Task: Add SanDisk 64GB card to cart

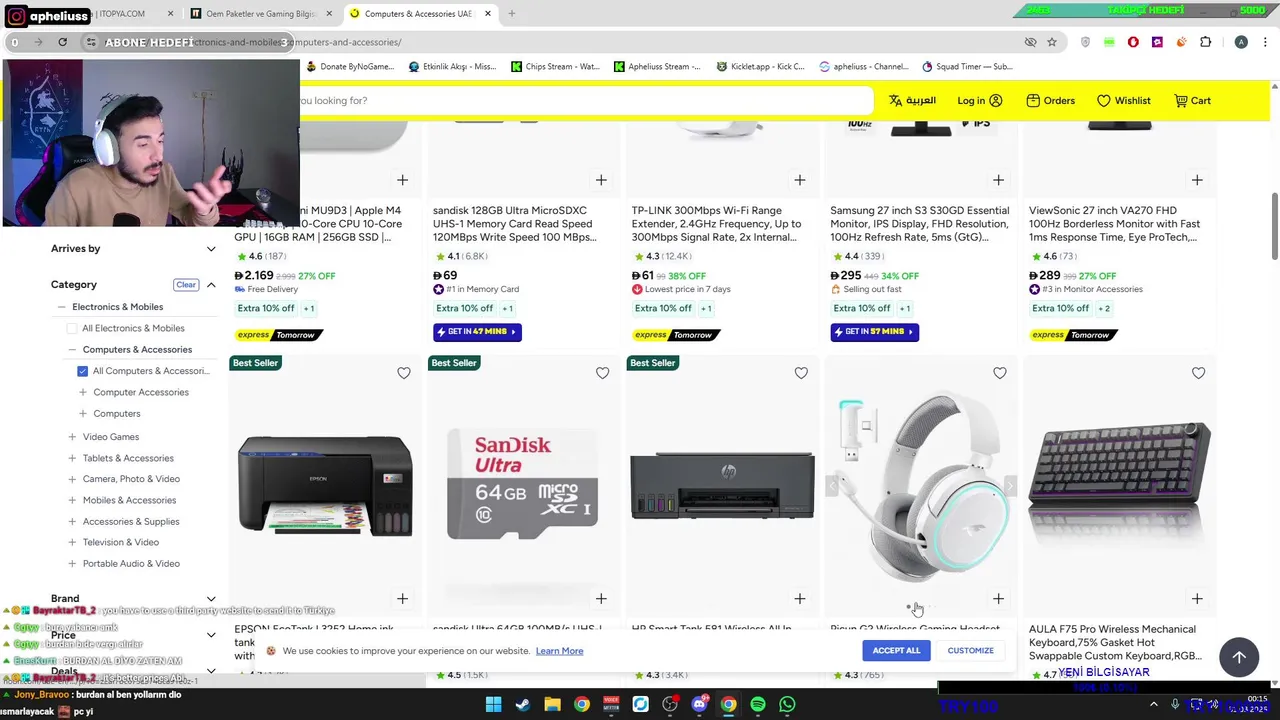Action: (x=601, y=599)
